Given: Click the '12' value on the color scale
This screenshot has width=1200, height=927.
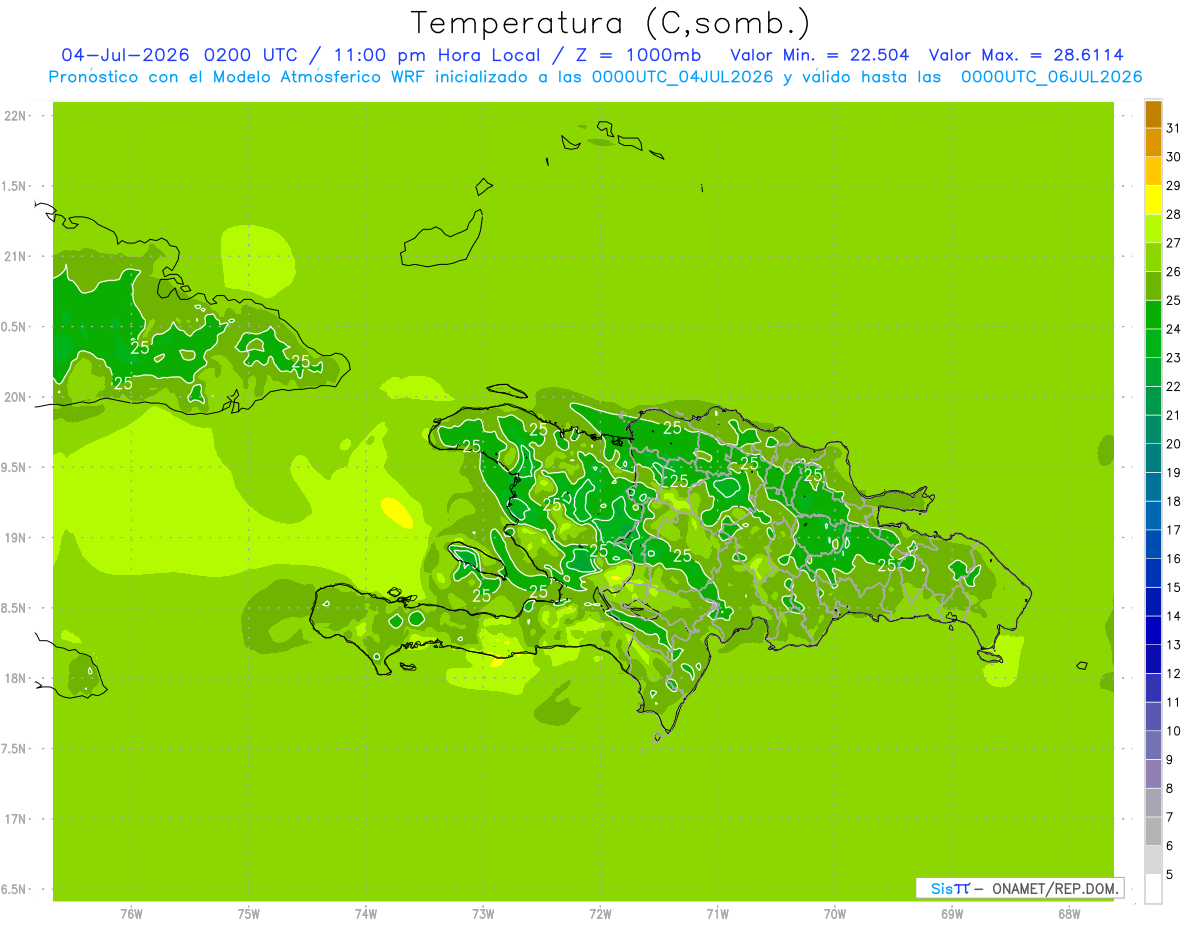Looking at the screenshot, I should (x=1173, y=674).
